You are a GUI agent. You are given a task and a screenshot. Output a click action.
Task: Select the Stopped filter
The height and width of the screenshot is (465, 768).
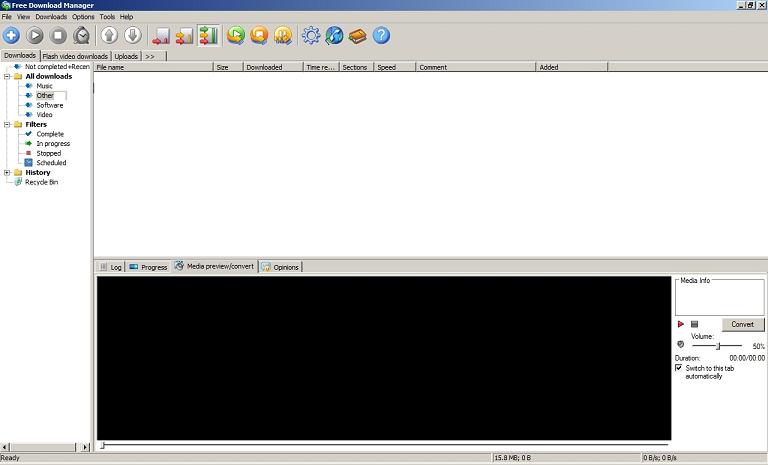pyautogui.click(x=49, y=153)
